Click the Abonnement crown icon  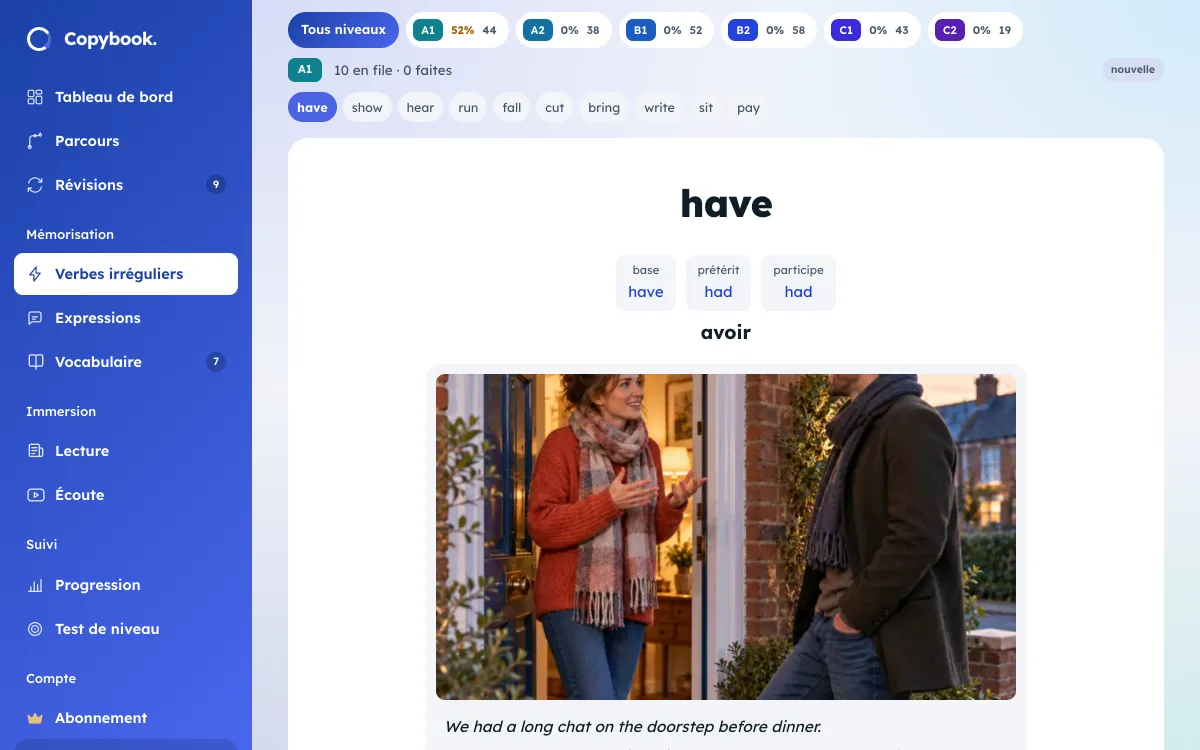35,718
